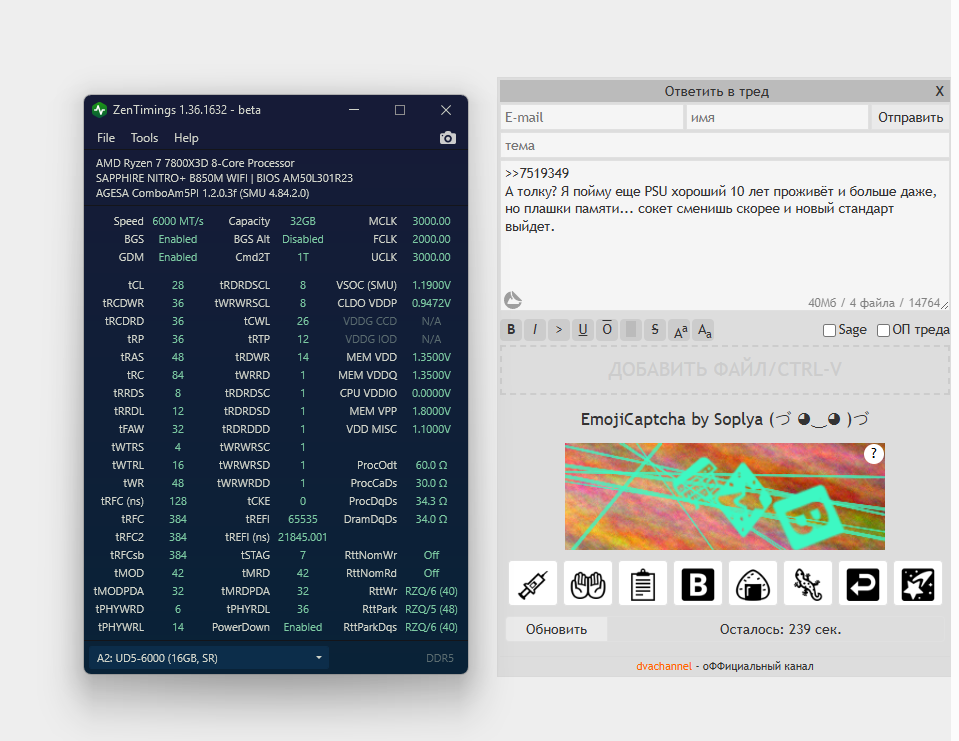959x741 pixels.
Task: Click the captcha help question mark icon
Action: point(874,454)
